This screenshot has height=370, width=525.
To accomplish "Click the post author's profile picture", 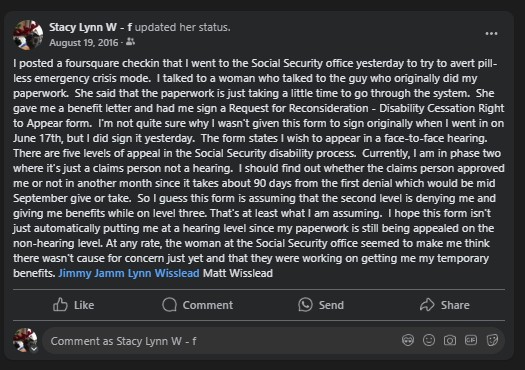I will coord(28,35).
